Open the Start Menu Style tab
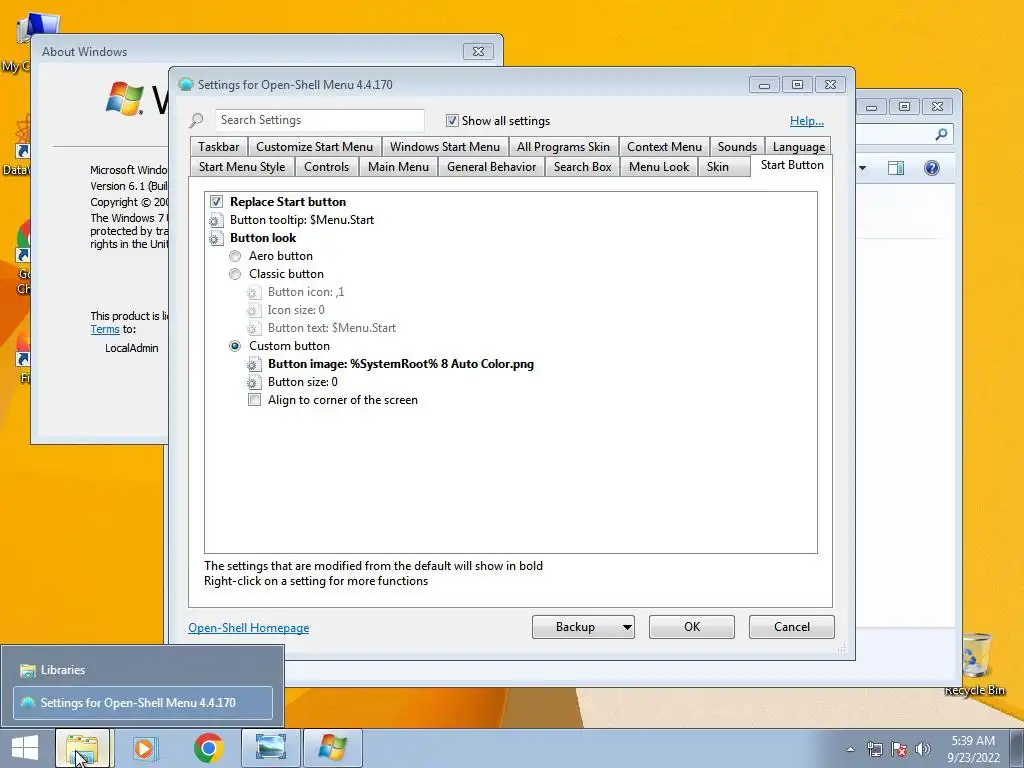 click(242, 167)
